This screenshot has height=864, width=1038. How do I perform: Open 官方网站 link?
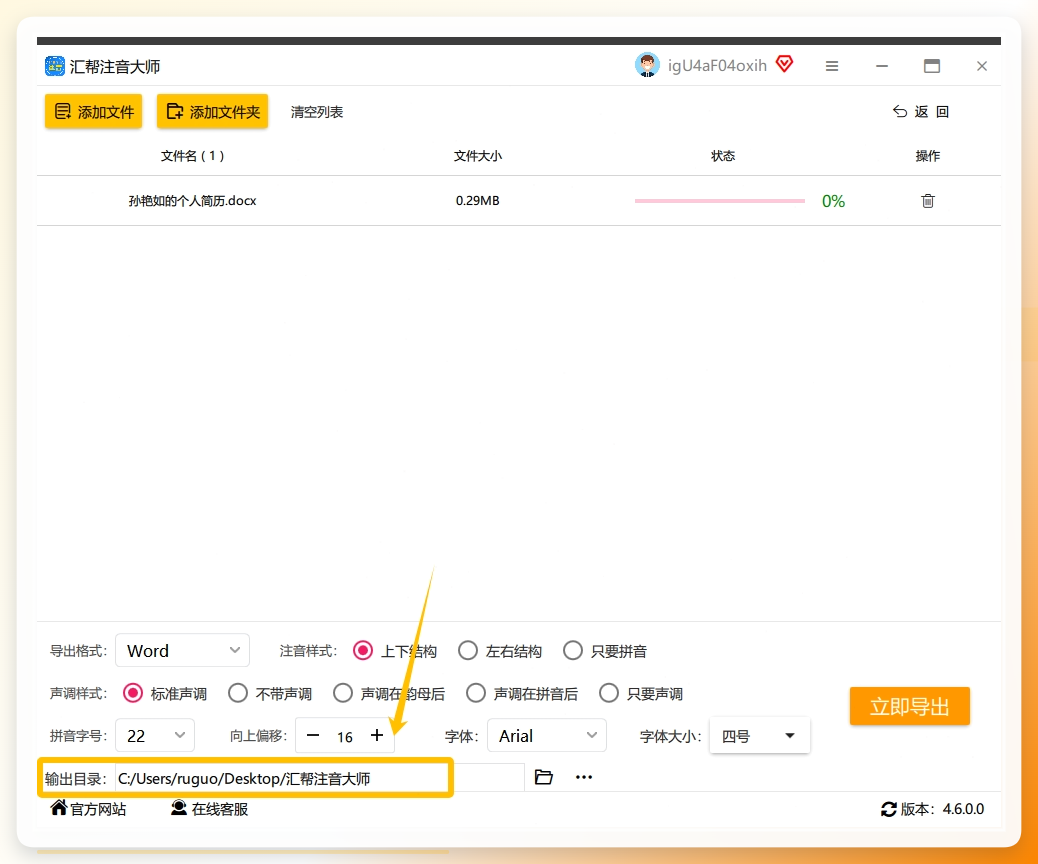click(88, 809)
